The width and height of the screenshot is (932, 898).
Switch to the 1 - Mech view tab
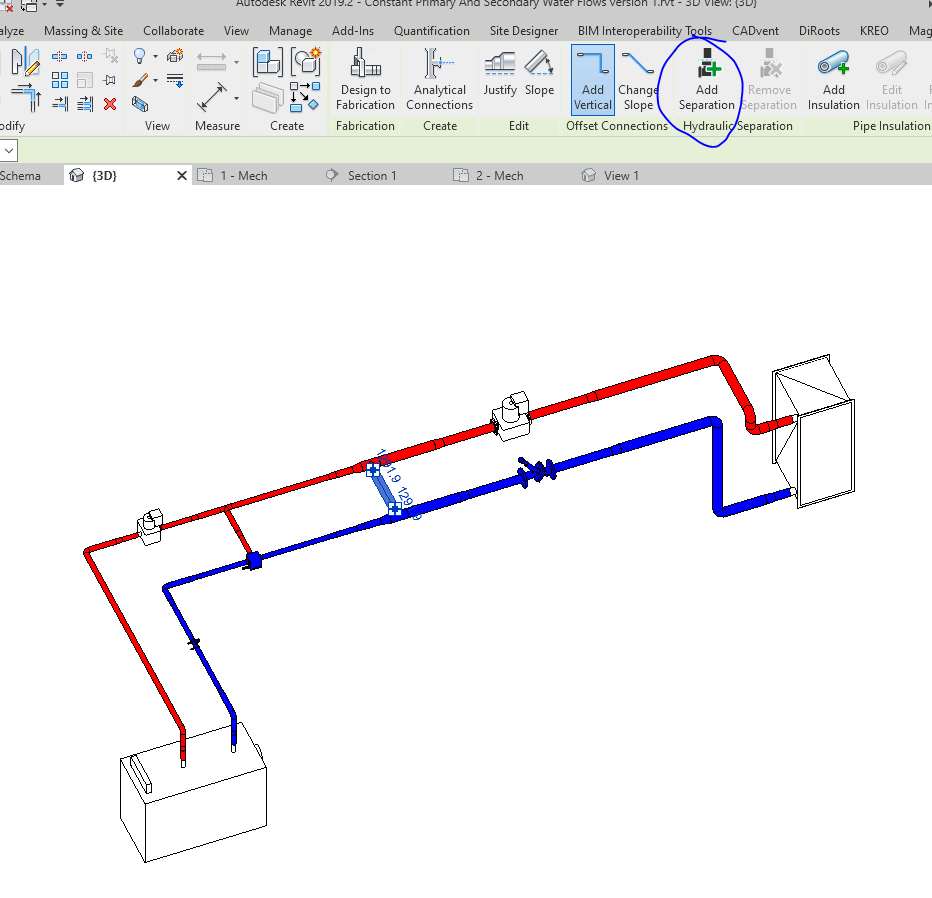coord(240,175)
